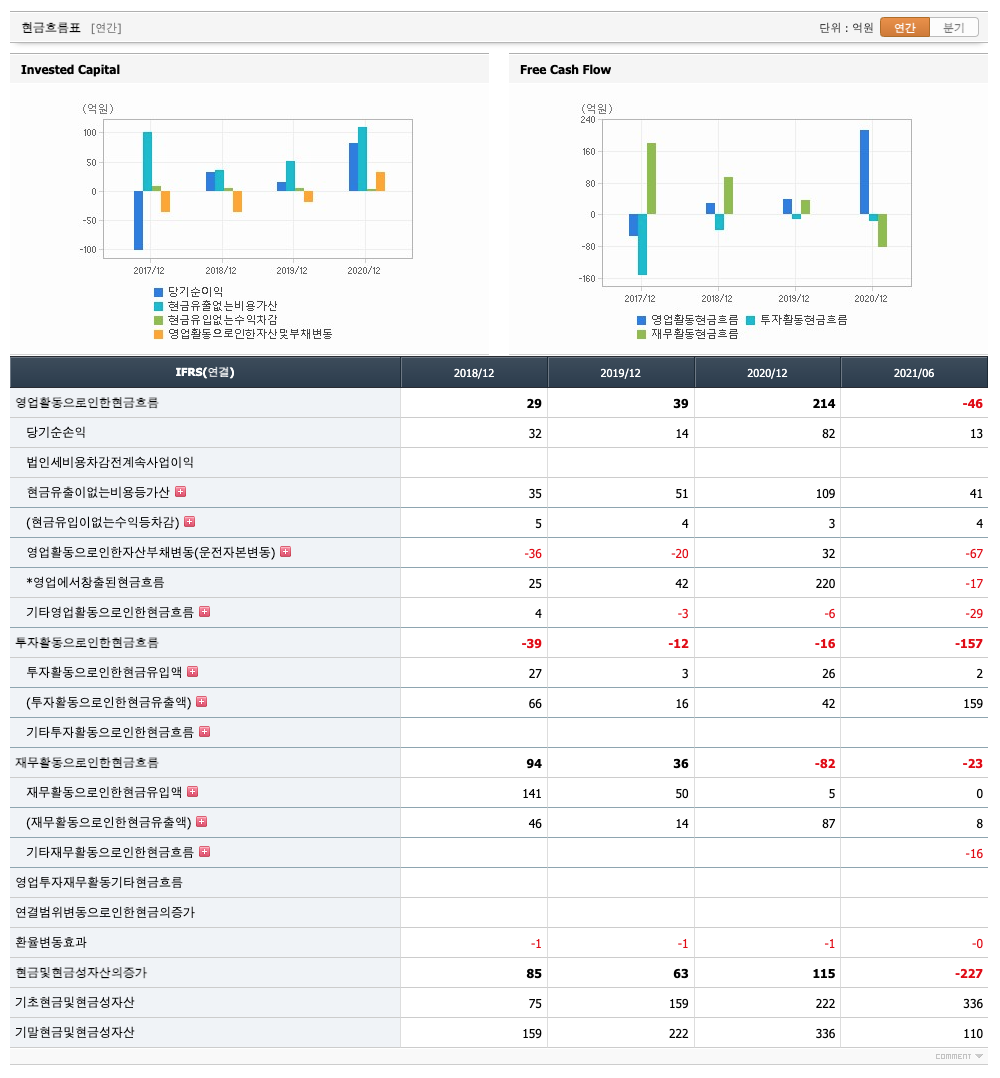
Task: Click the 2019/12 column header
Action: coord(621,373)
